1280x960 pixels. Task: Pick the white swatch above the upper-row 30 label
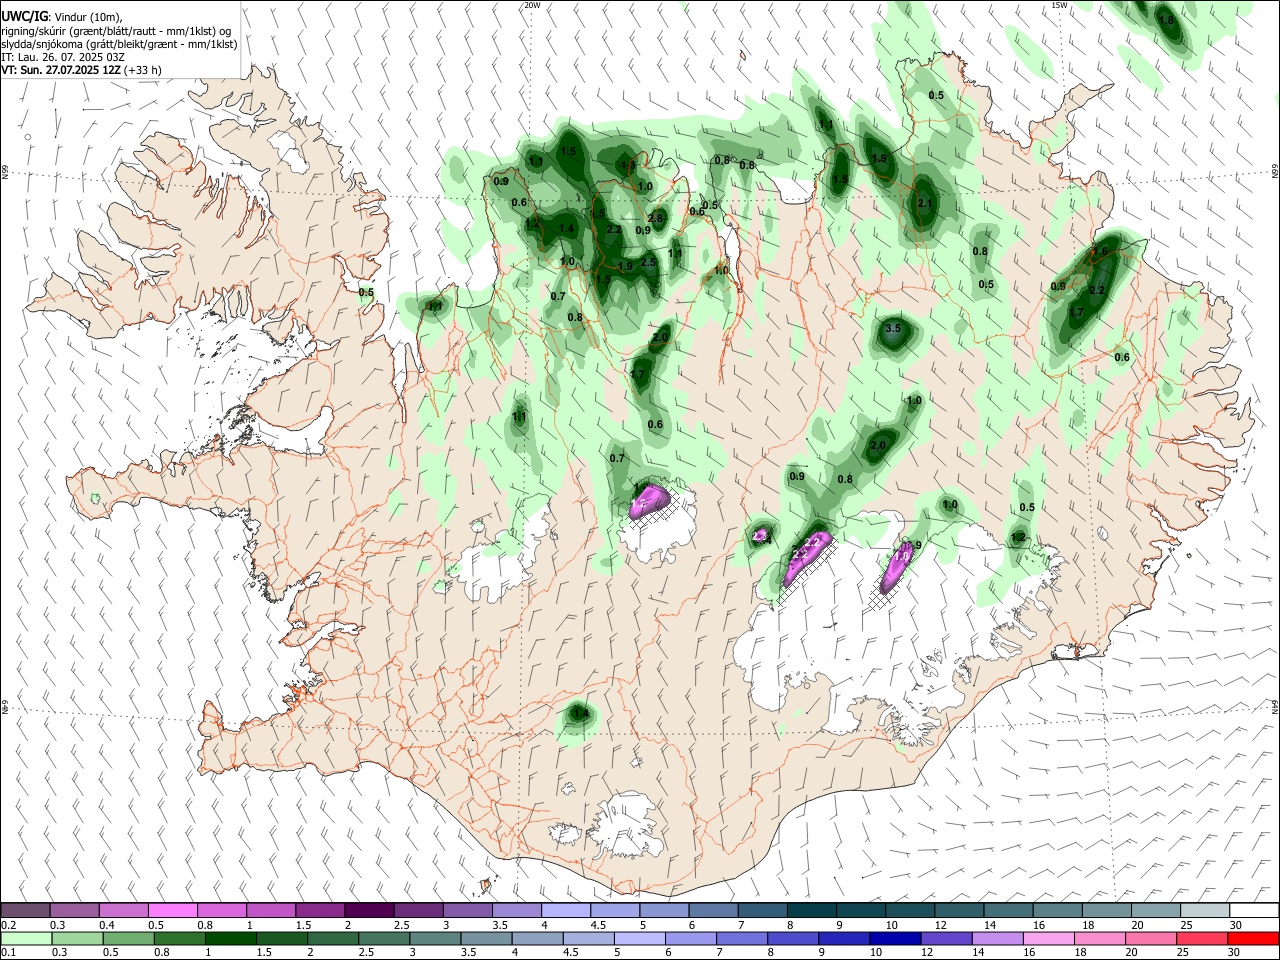[x=1254, y=910]
